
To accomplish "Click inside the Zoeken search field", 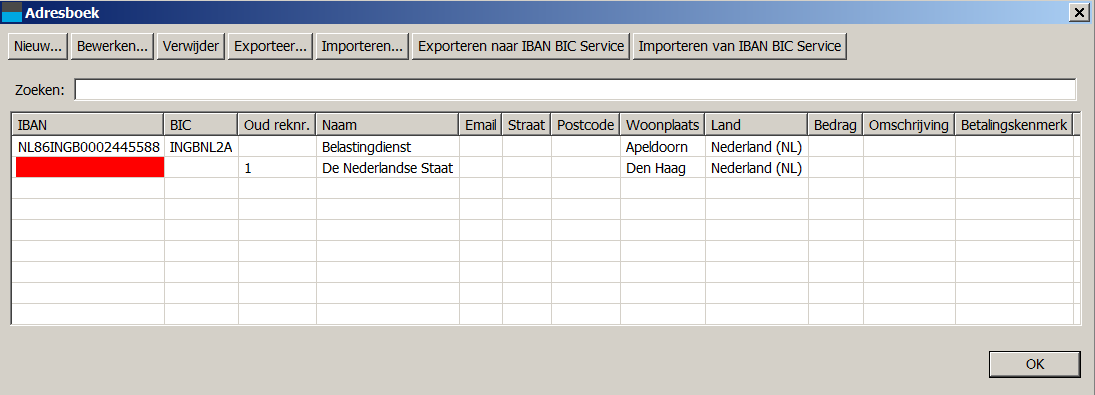I will point(575,90).
